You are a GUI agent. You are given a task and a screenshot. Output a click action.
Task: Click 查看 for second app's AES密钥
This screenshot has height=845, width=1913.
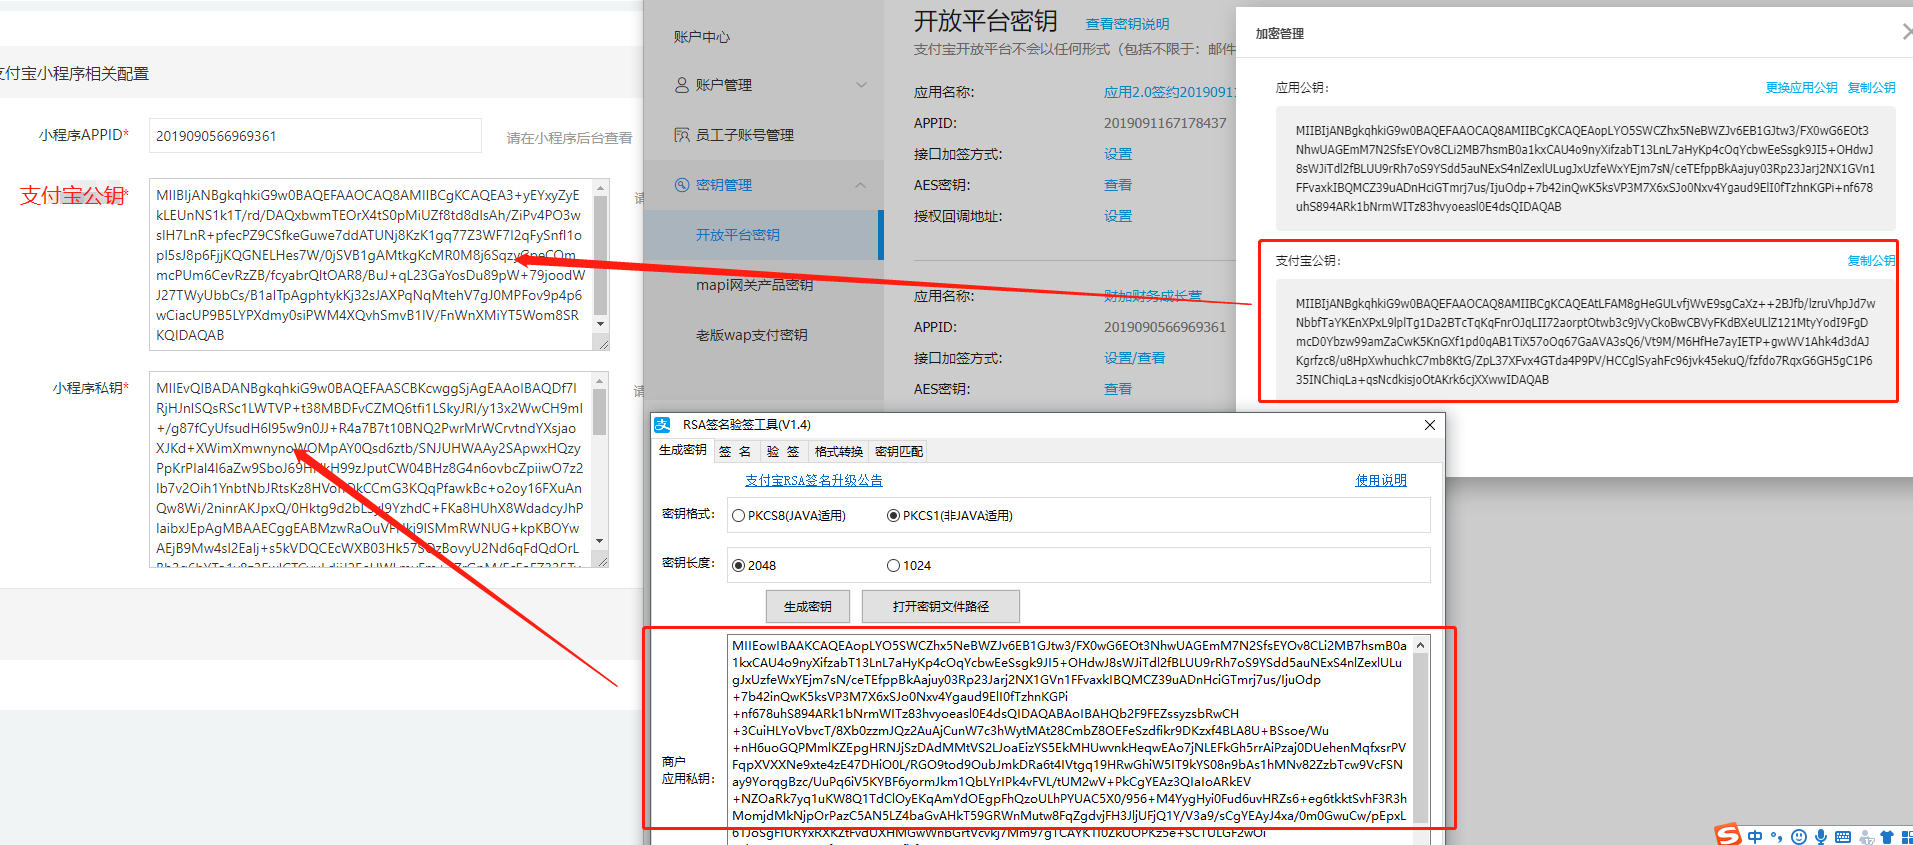(1118, 389)
